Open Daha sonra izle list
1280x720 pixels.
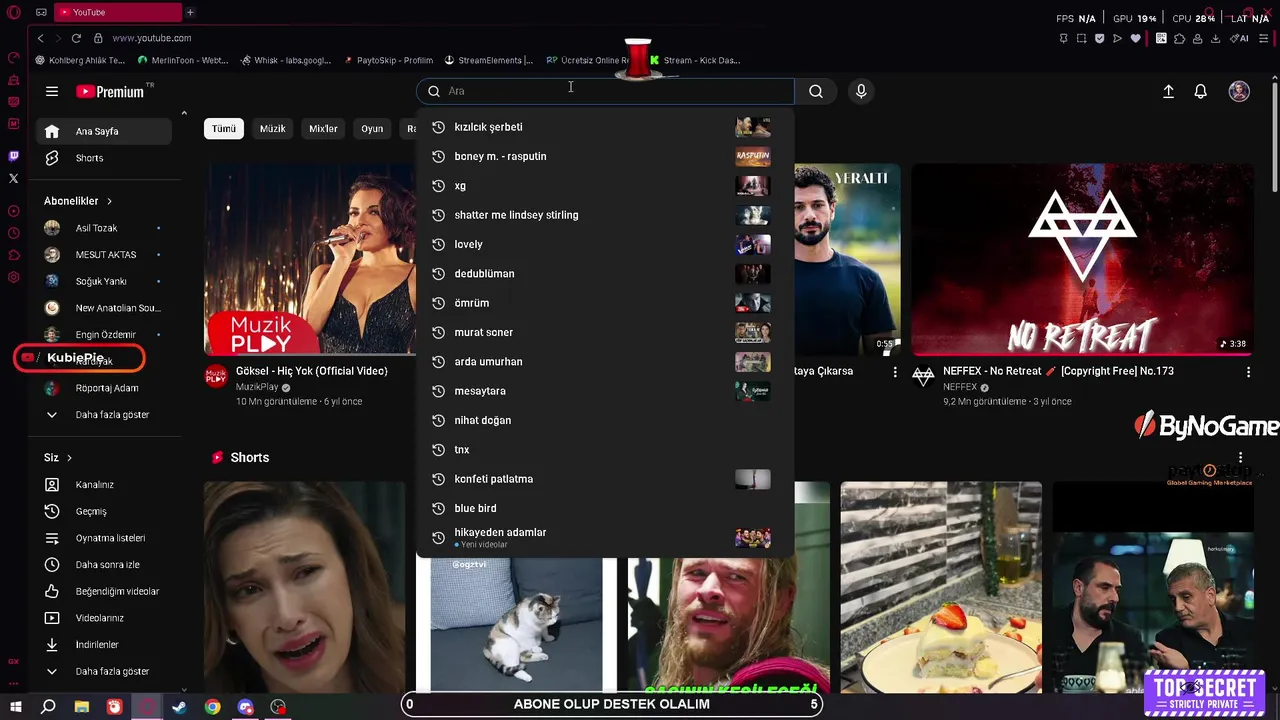pyautogui.click(x=104, y=565)
